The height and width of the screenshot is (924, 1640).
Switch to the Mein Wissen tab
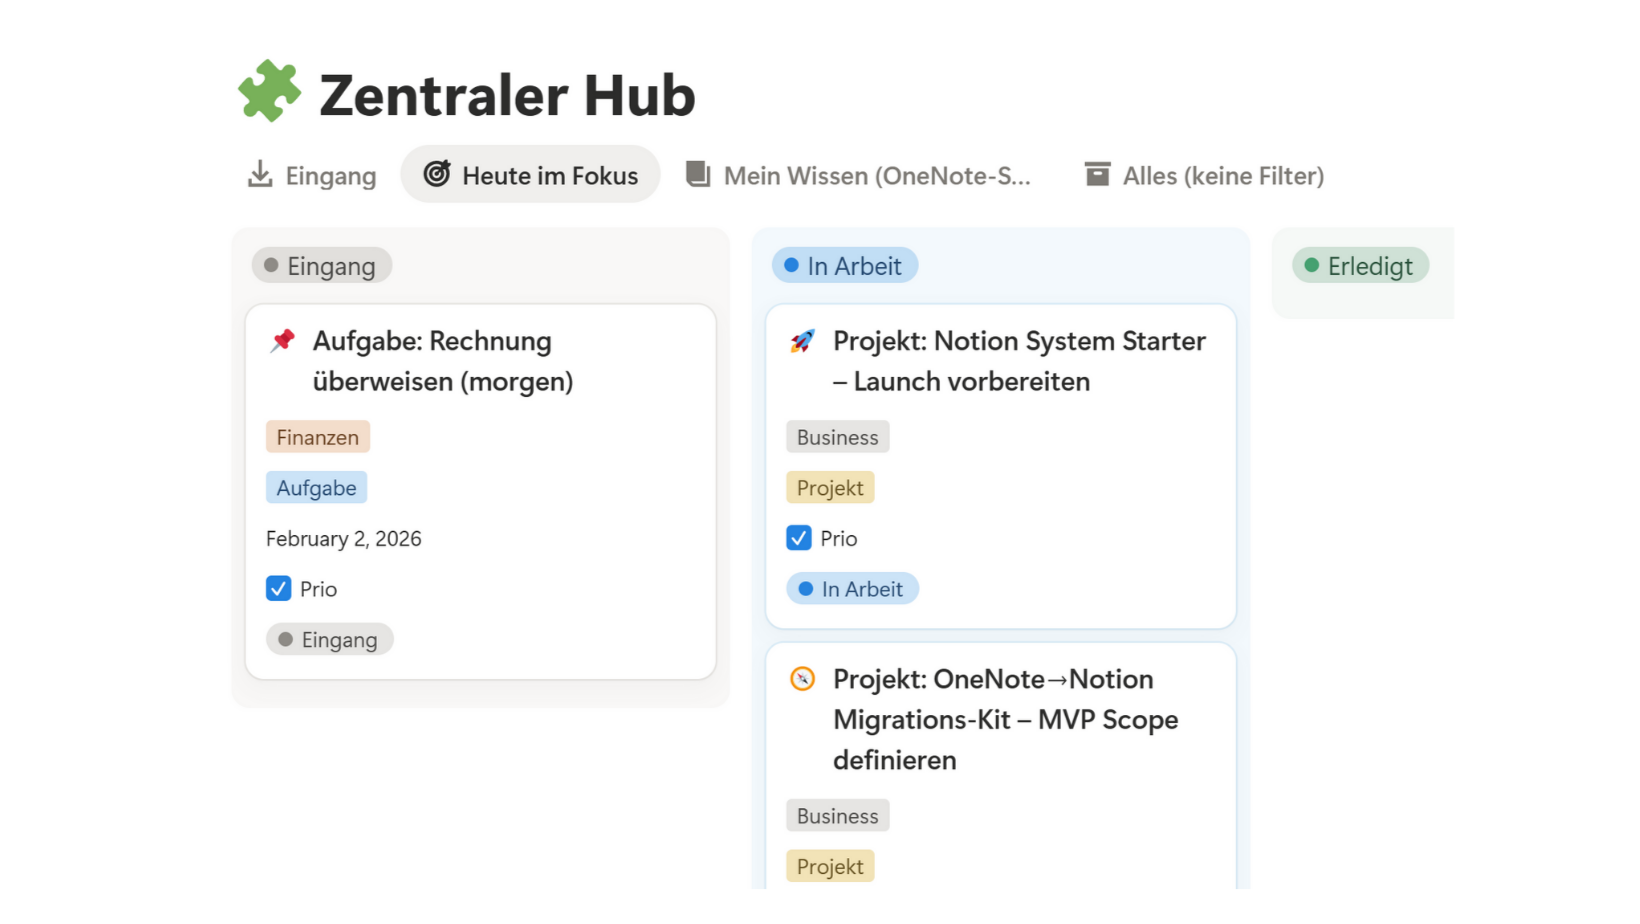pos(876,176)
